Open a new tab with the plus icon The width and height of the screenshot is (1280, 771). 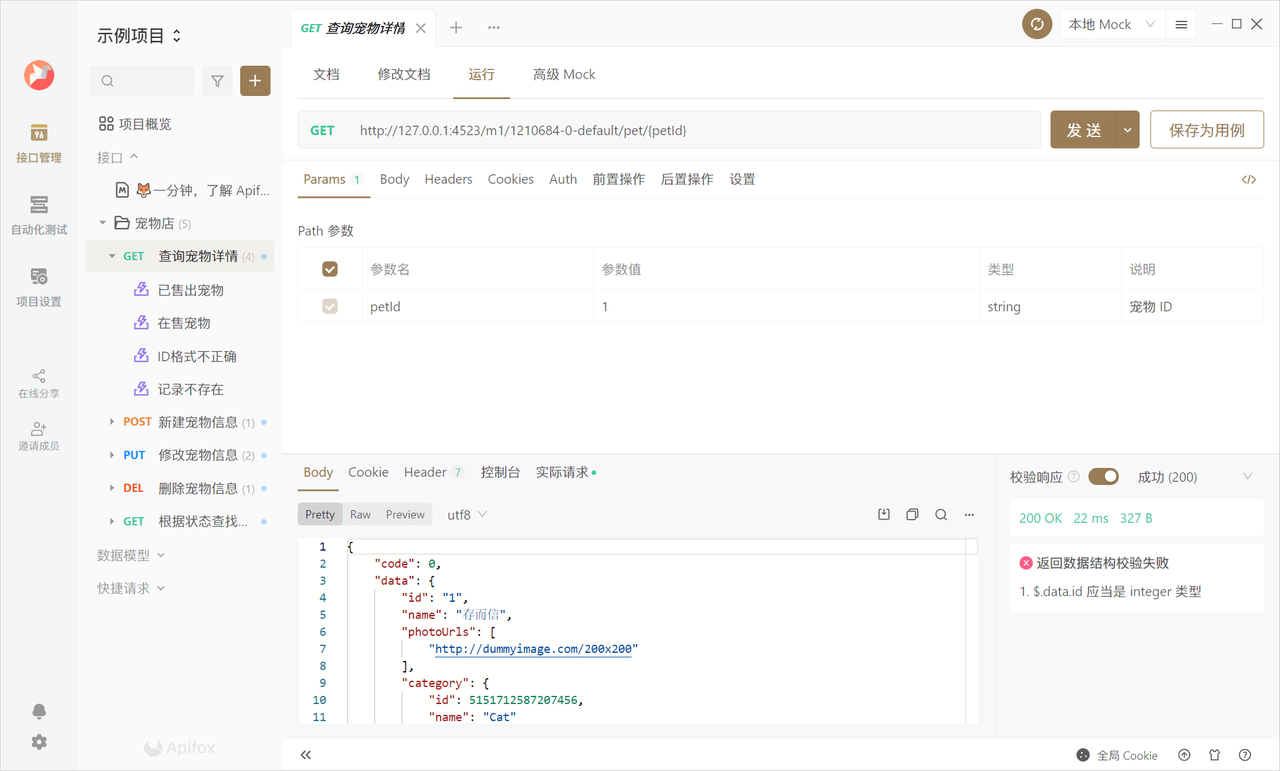(456, 28)
